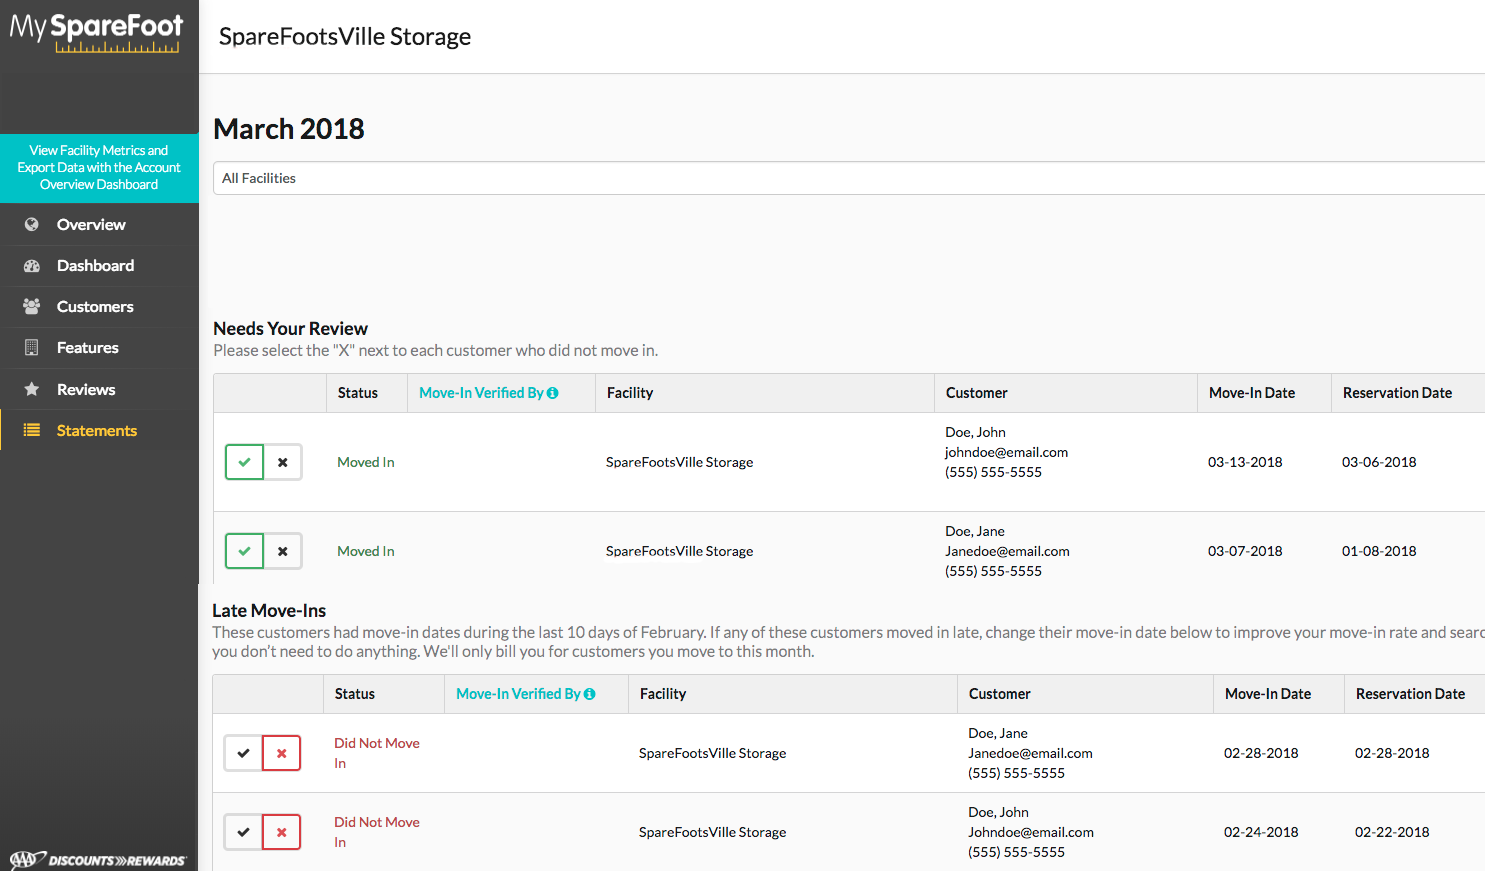This screenshot has width=1485, height=871.
Task: Click Customer header in Needs Your Review table
Action: coord(977,393)
